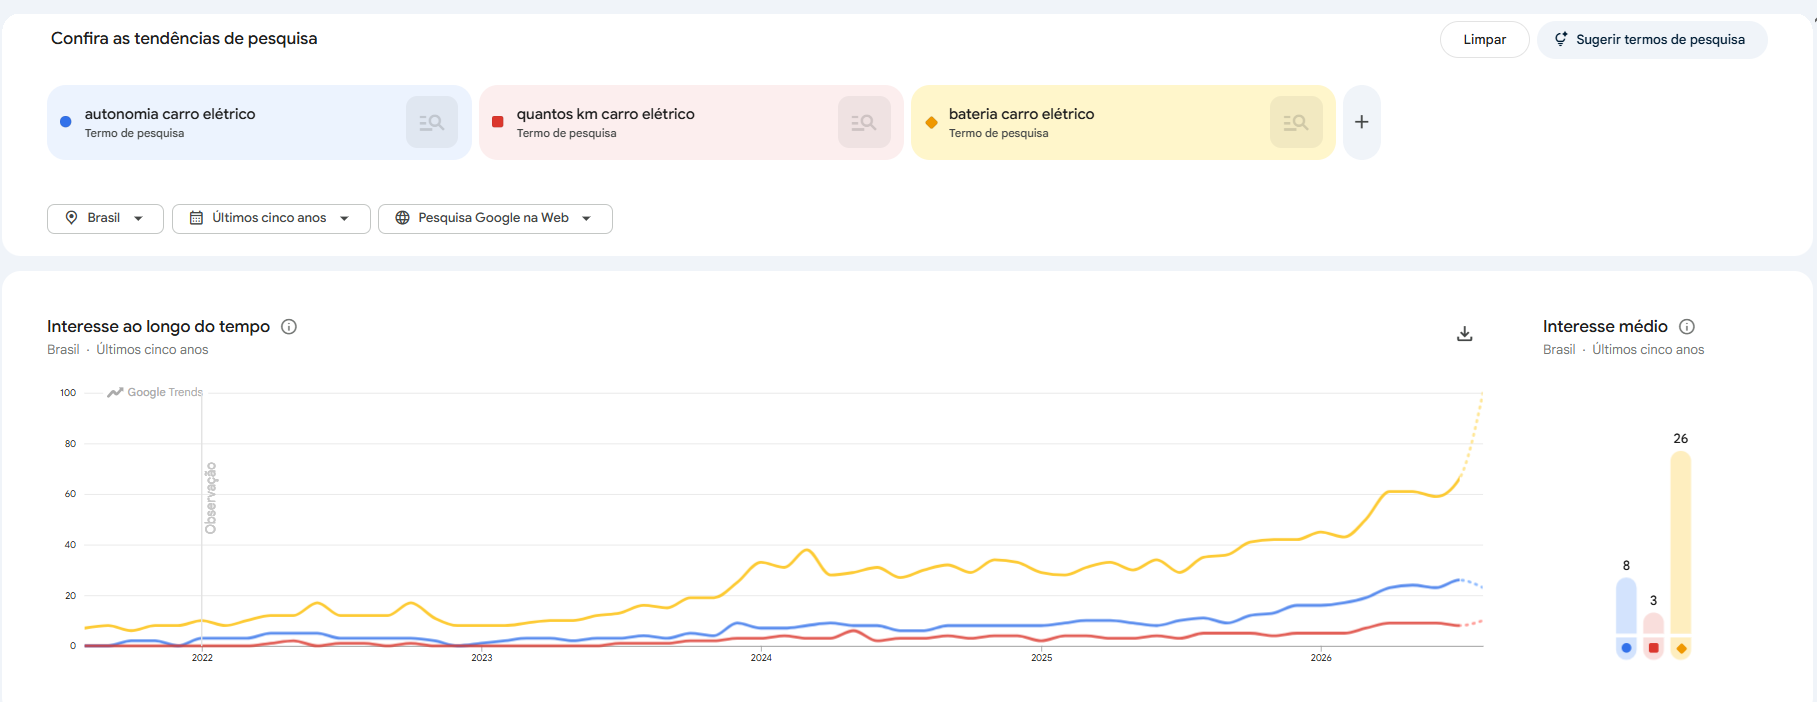Click the 2024 label on the chart axis
1817x702 pixels.
(x=761, y=658)
